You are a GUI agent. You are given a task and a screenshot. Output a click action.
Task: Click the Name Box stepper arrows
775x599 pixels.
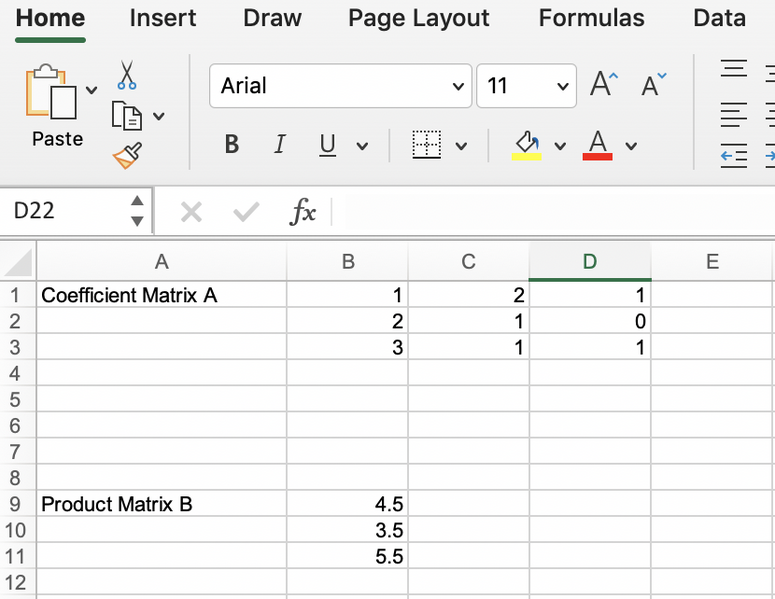pyautogui.click(x=137, y=211)
